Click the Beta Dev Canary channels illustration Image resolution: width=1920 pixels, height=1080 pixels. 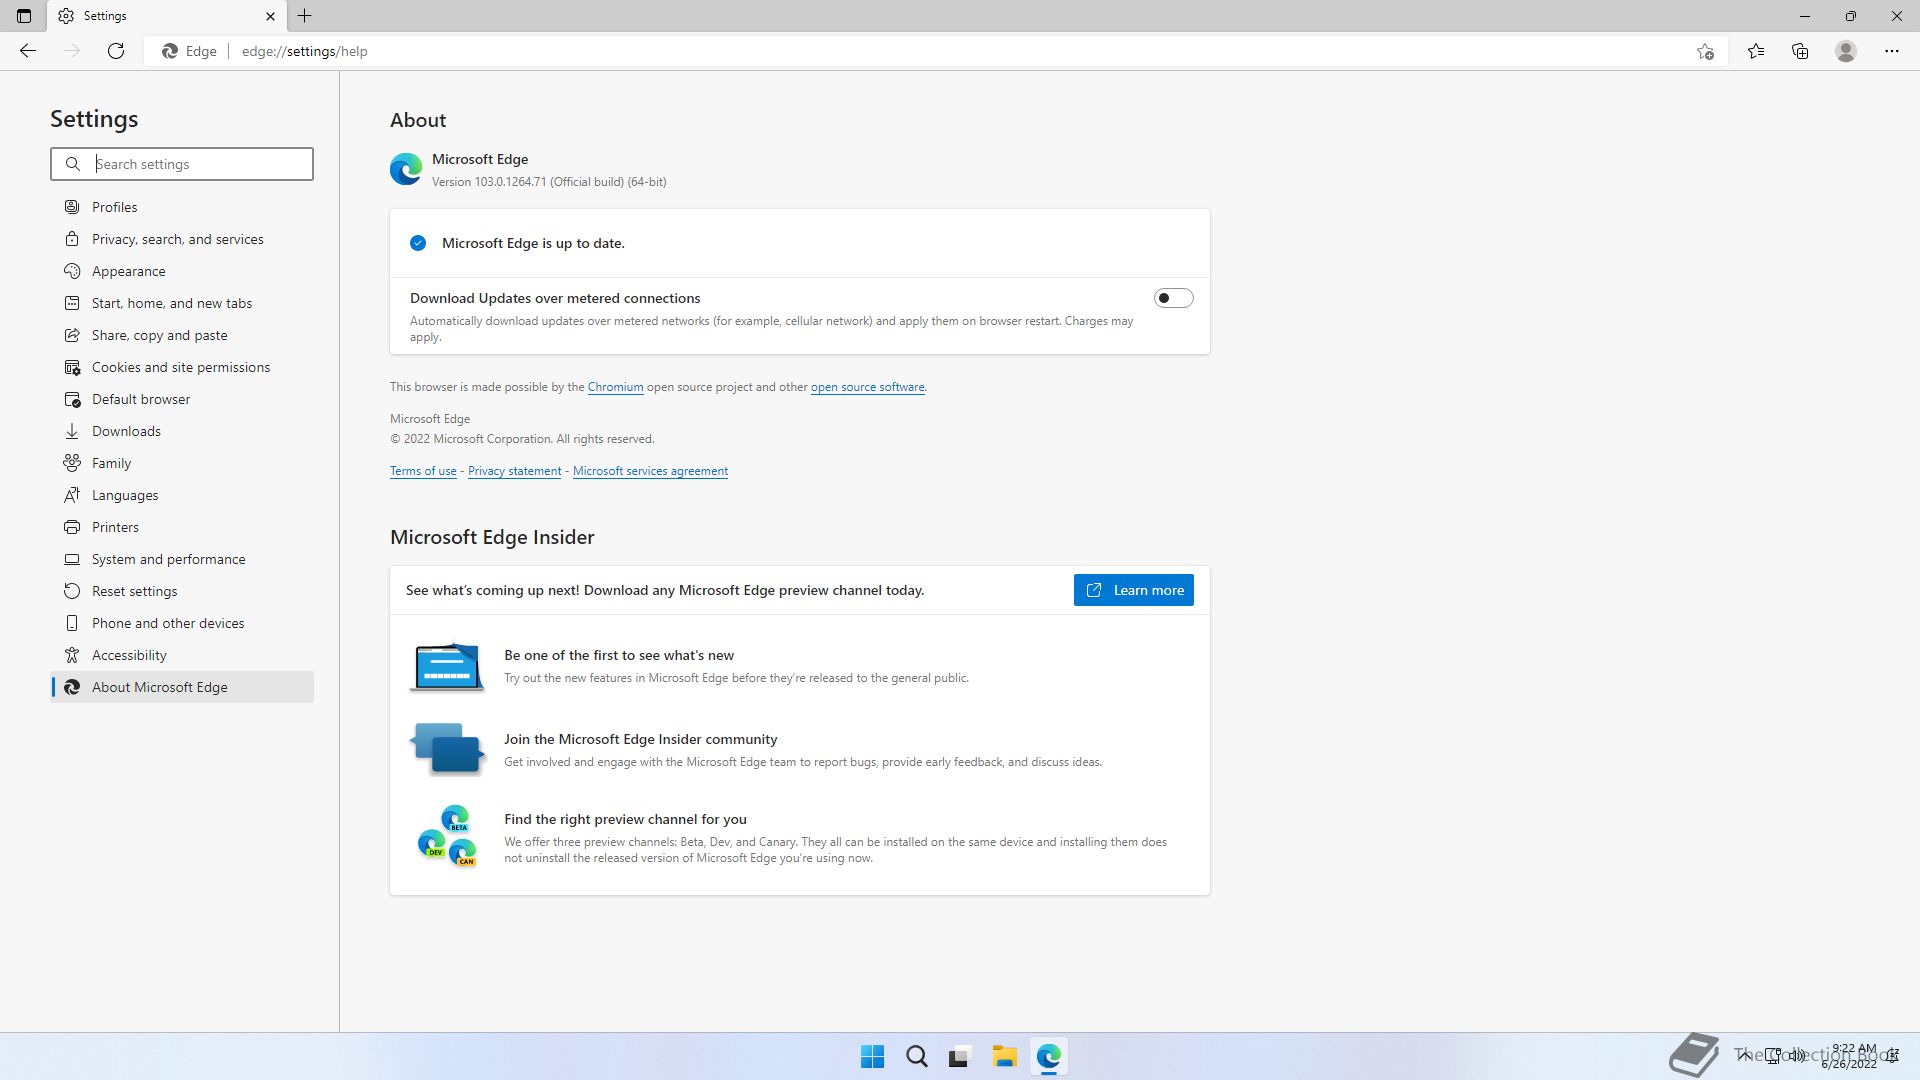pyautogui.click(x=447, y=836)
